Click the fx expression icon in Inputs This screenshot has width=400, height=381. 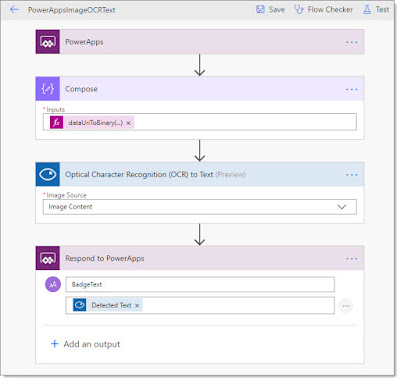point(56,123)
